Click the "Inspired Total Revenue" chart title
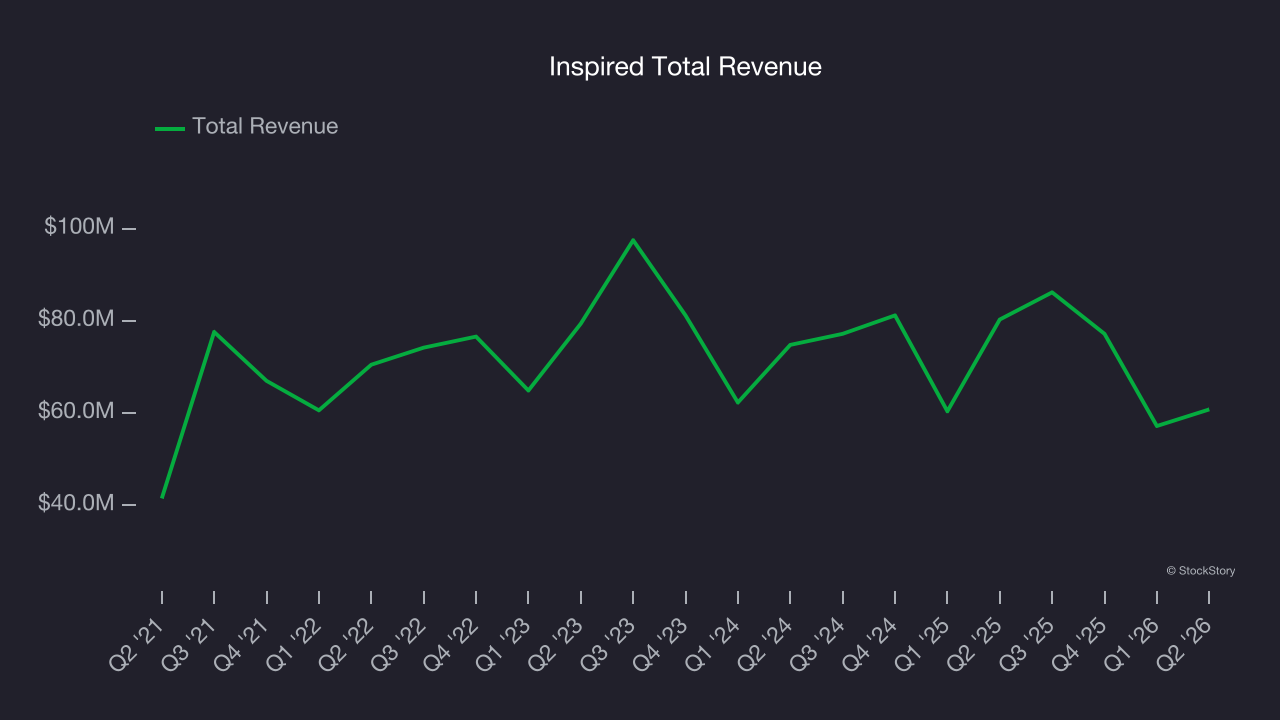Screen dimensions: 1280x720 pyautogui.click(x=685, y=67)
